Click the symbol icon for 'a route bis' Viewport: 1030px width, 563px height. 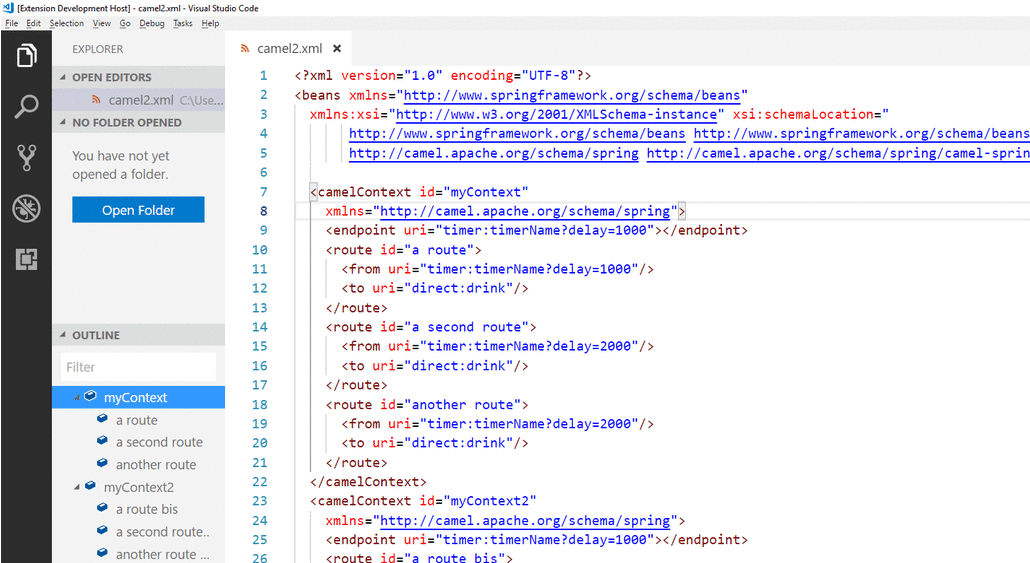pyautogui.click(x=102, y=508)
